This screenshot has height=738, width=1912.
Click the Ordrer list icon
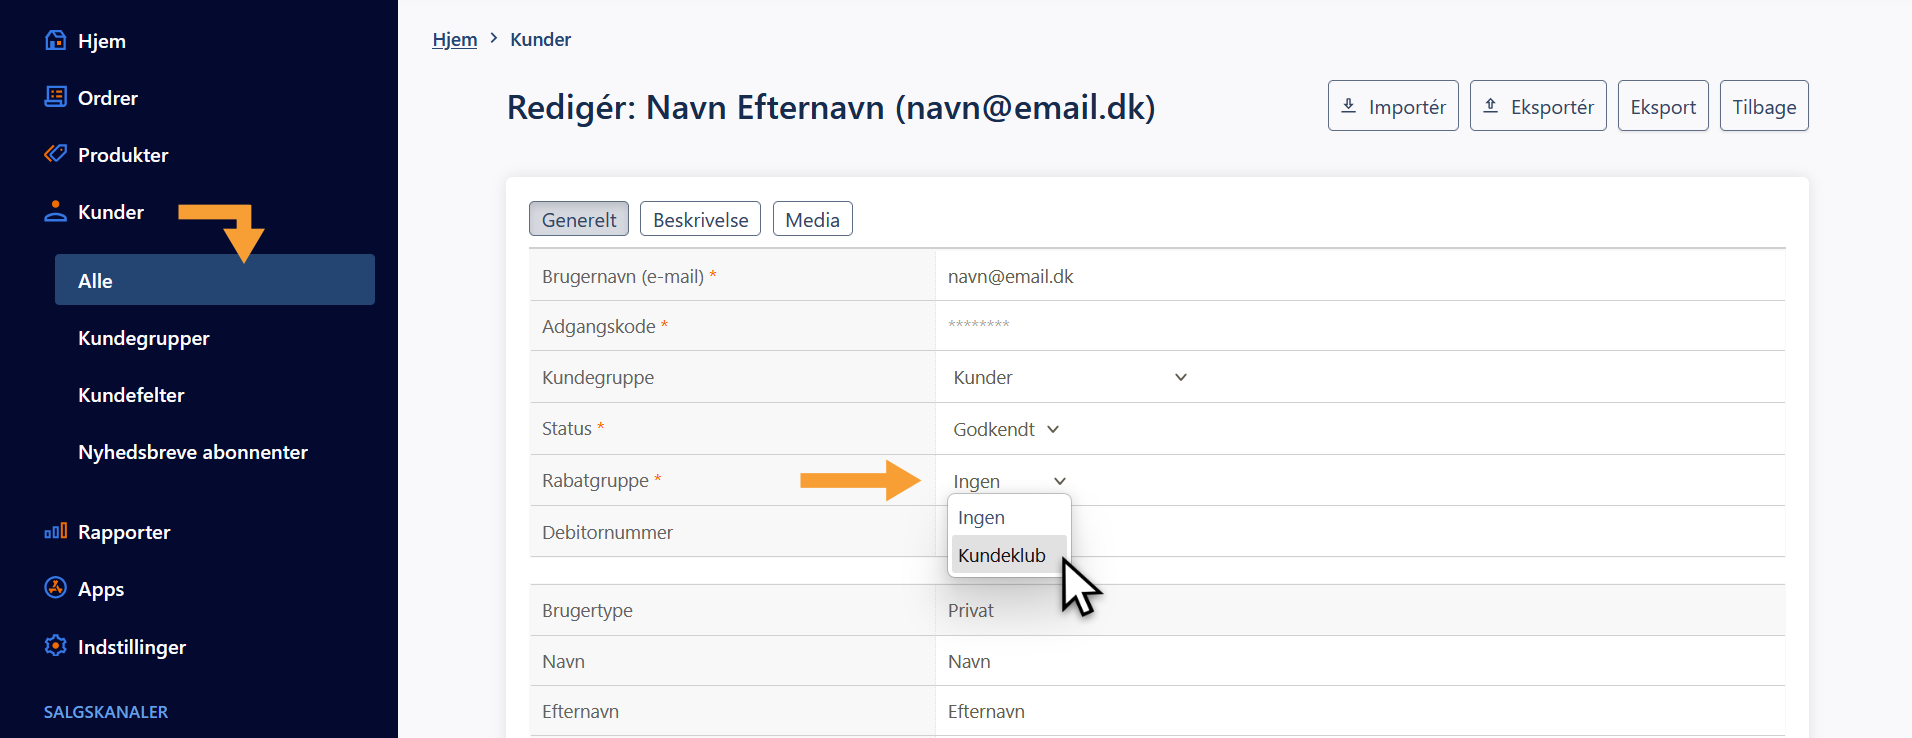[x=56, y=97]
